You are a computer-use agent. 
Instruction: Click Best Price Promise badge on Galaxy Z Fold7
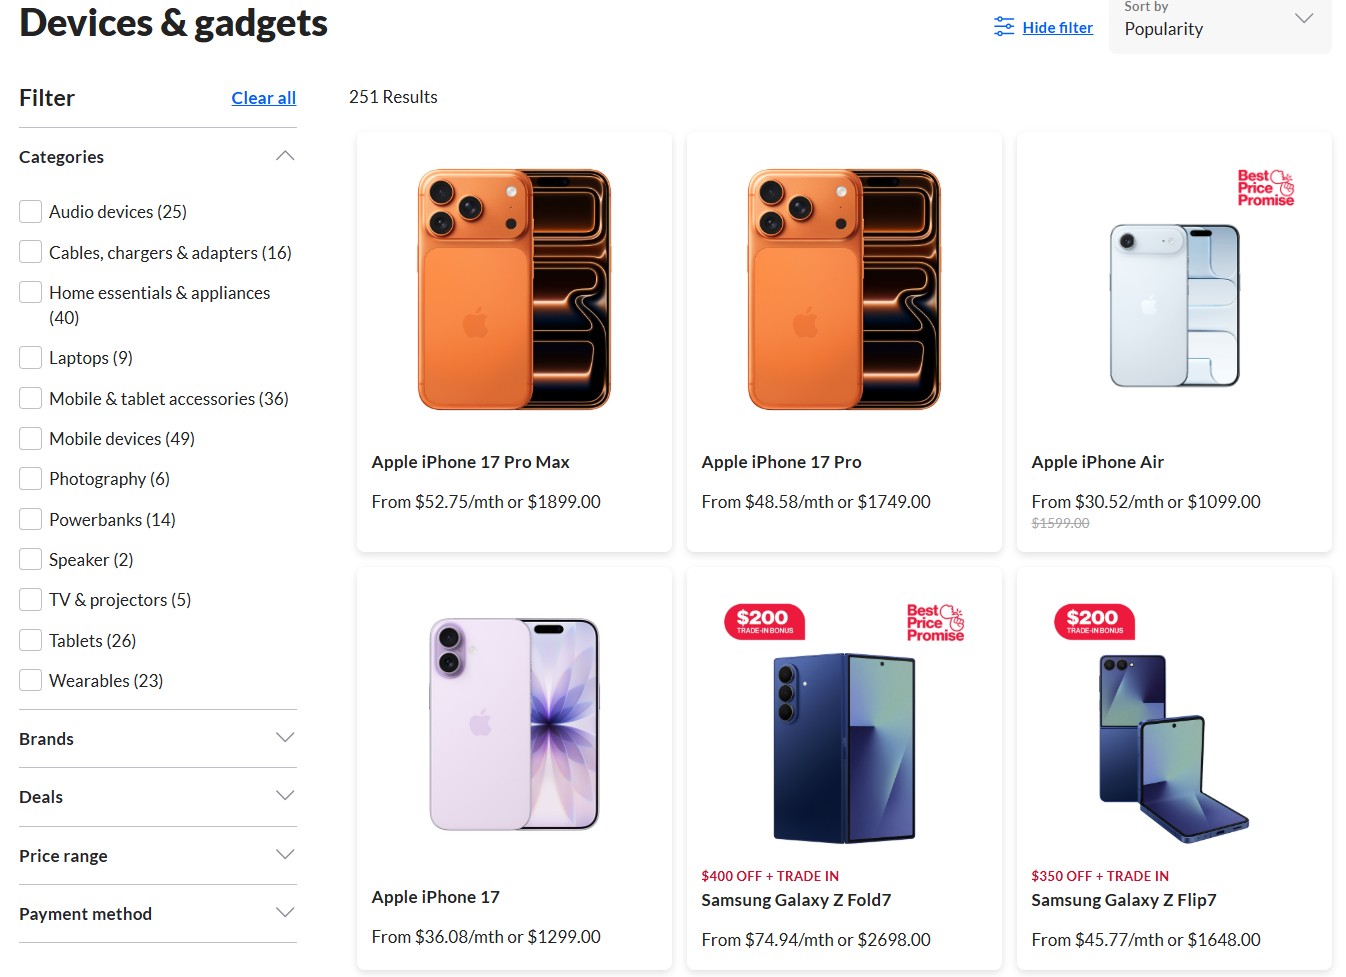tap(935, 622)
